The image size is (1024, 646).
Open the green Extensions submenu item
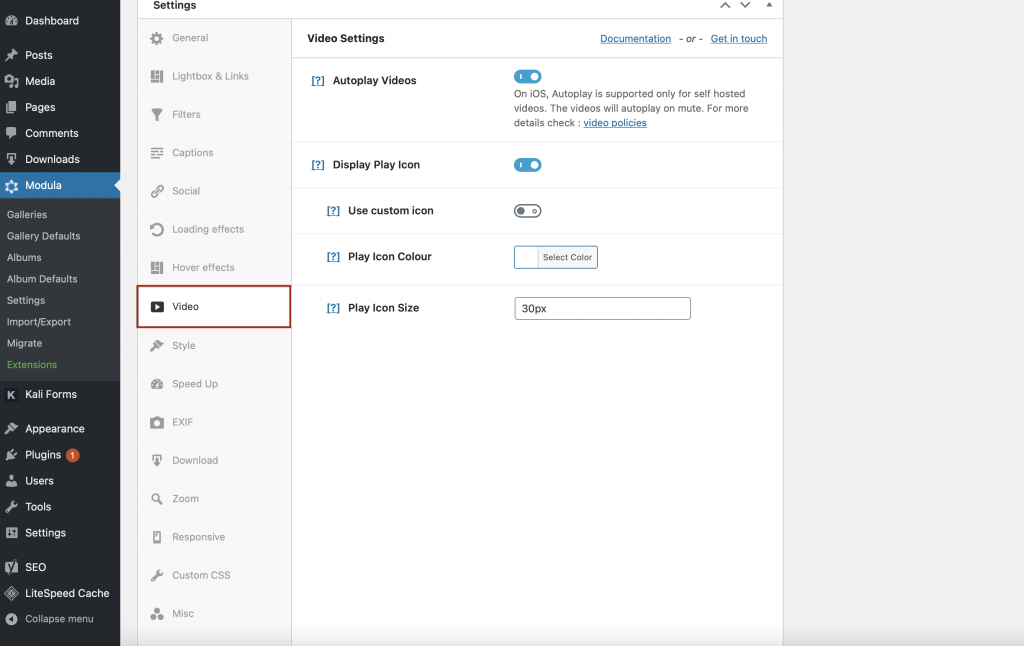[32, 365]
